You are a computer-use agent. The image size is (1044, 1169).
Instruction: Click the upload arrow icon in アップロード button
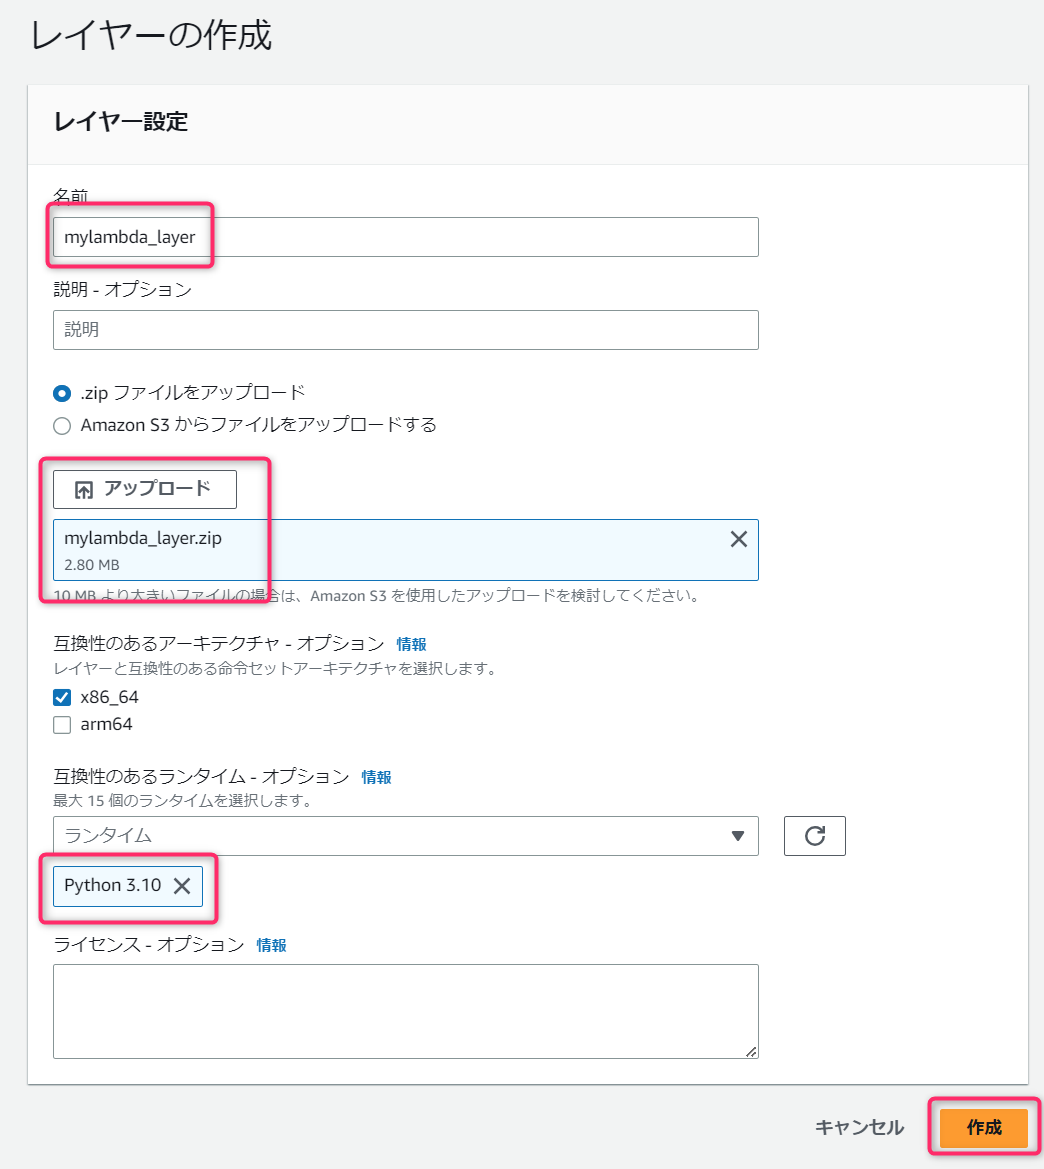tap(84, 490)
